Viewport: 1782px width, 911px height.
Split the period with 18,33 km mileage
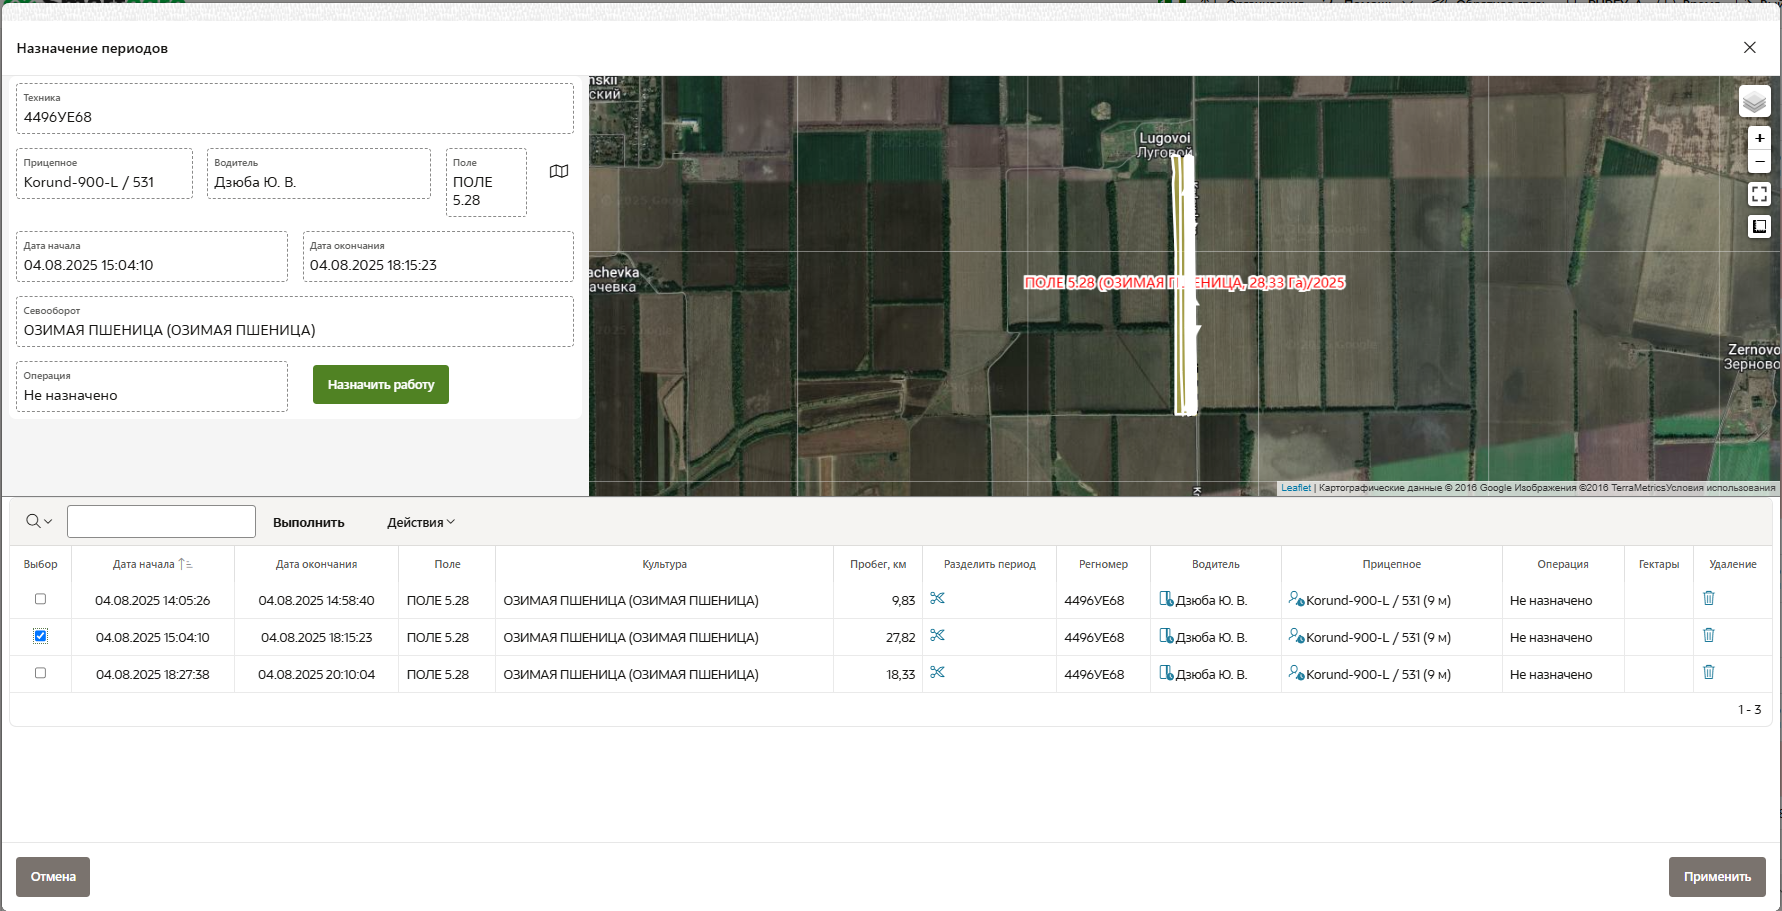click(x=937, y=673)
